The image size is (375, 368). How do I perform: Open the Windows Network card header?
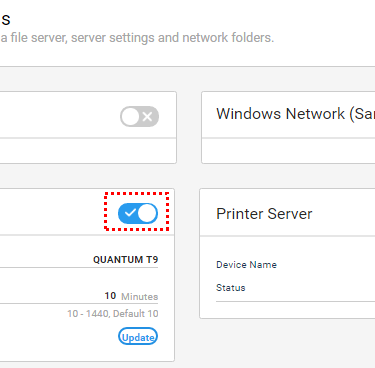(289, 114)
